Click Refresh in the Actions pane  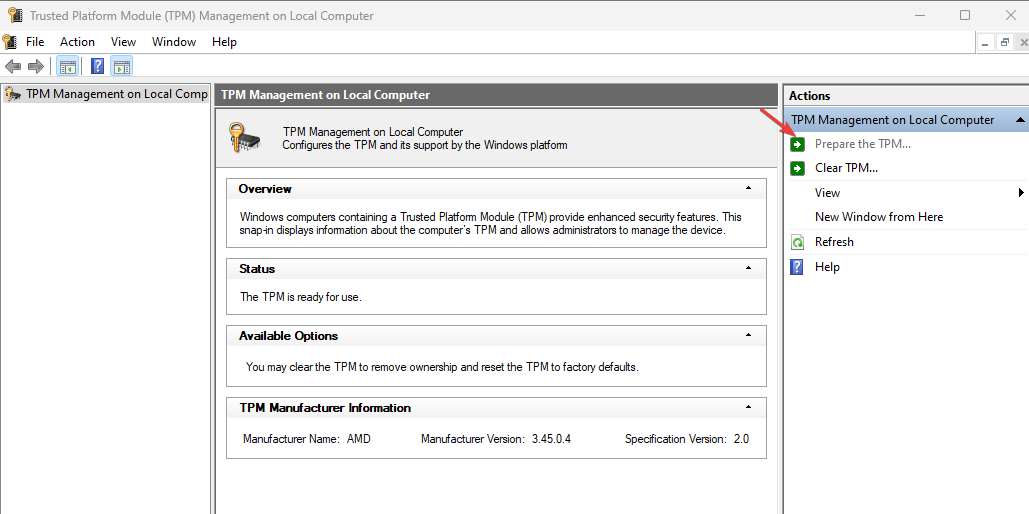(834, 242)
